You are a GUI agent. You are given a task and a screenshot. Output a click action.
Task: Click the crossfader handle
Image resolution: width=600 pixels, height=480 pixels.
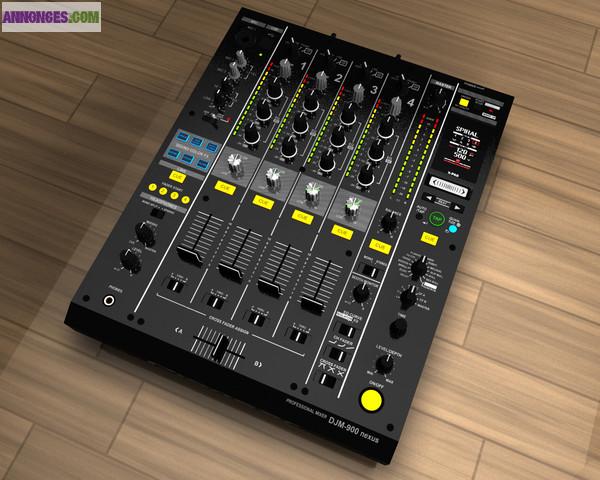(x=221, y=349)
